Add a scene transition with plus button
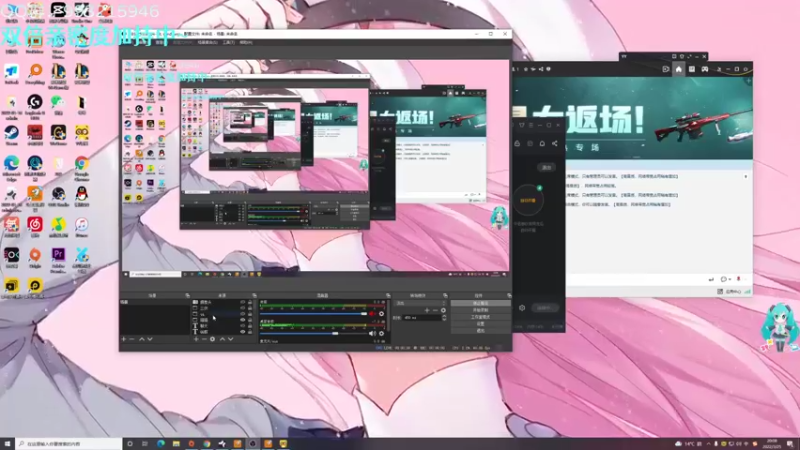This screenshot has height=450, width=800. (x=427, y=310)
